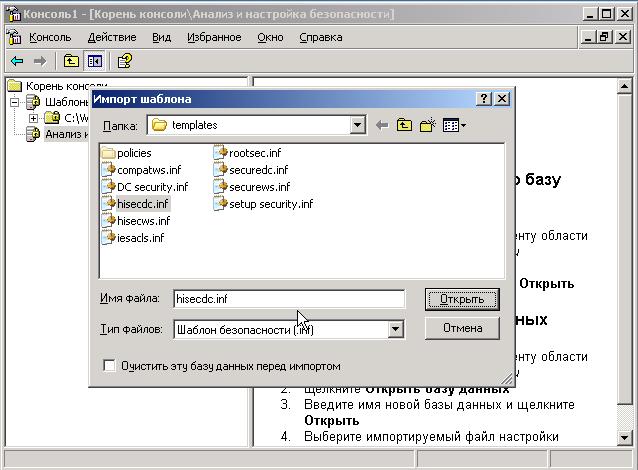Viewport: 638px width, 470px height.
Task: Close the Импорт шаблона dialog
Action: (502, 98)
